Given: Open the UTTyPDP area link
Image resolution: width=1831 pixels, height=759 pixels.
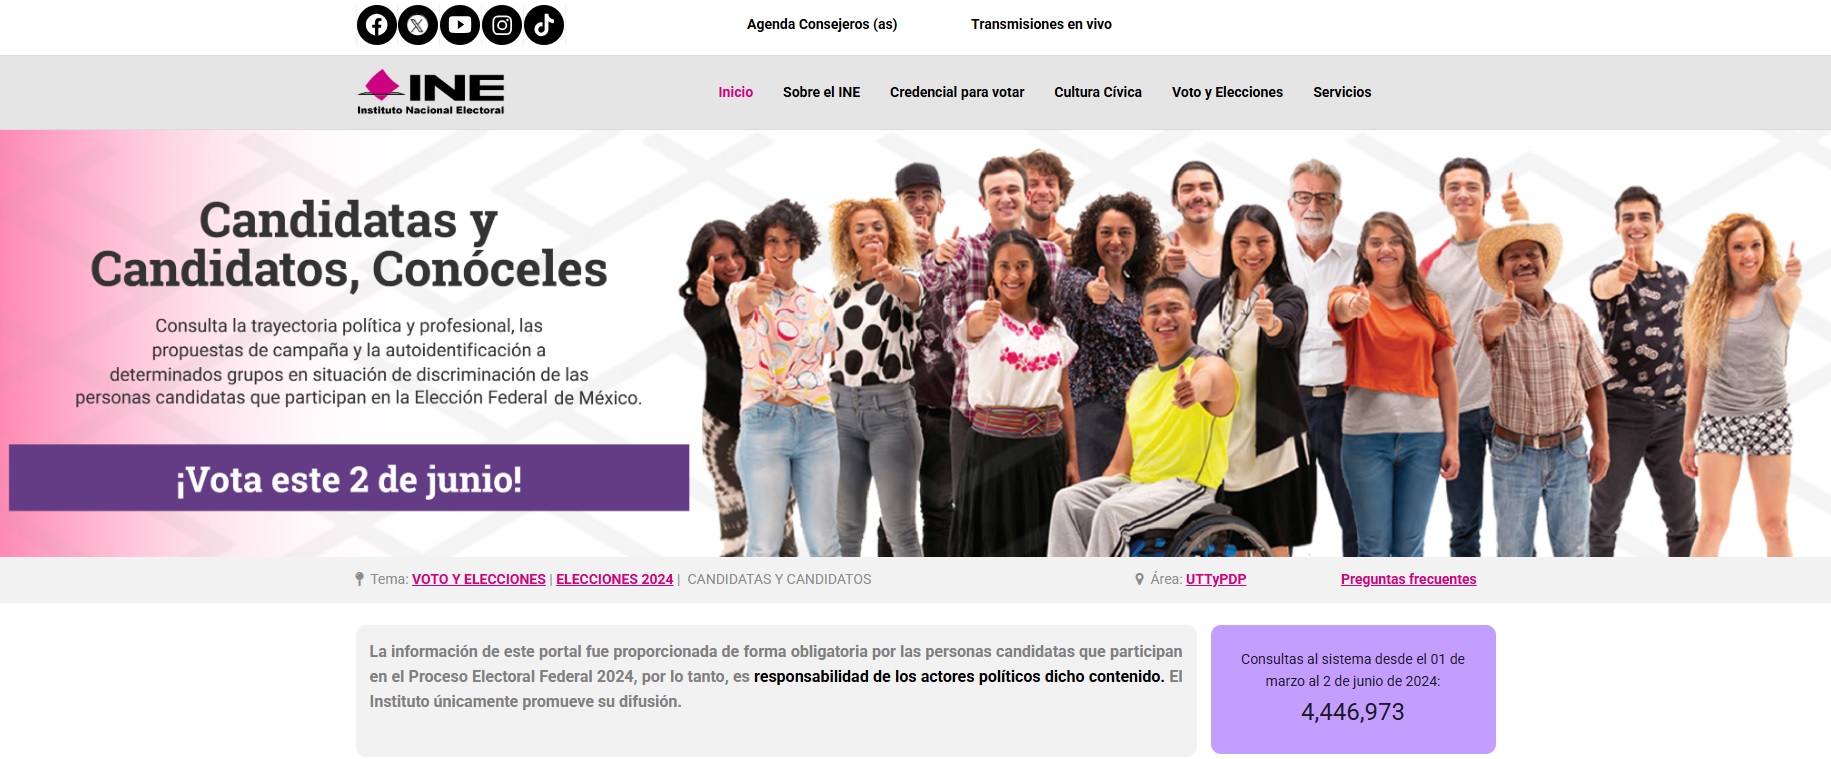Looking at the screenshot, I should [1216, 579].
